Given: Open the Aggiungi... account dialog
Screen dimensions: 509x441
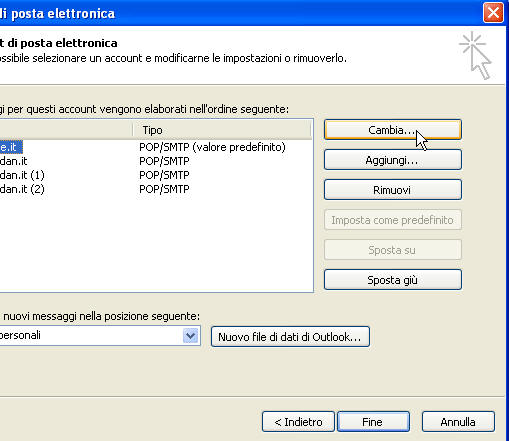Looking at the screenshot, I should (x=393, y=160).
